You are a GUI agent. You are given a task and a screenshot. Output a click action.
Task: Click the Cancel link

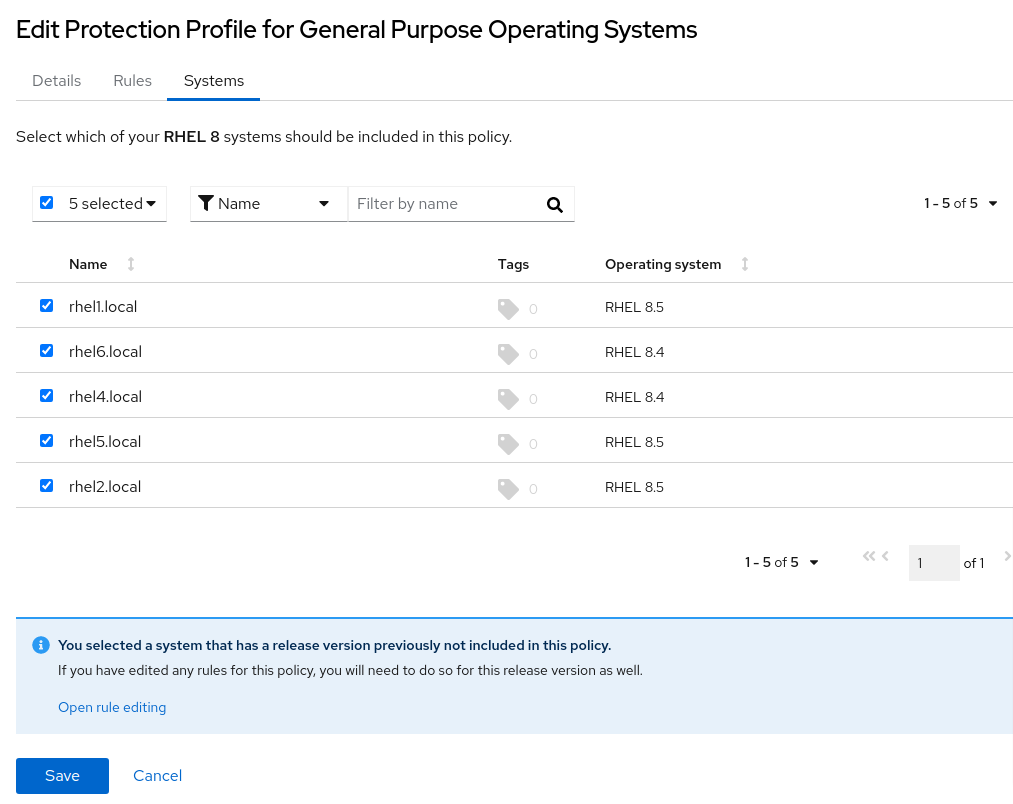[x=157, y=776]
